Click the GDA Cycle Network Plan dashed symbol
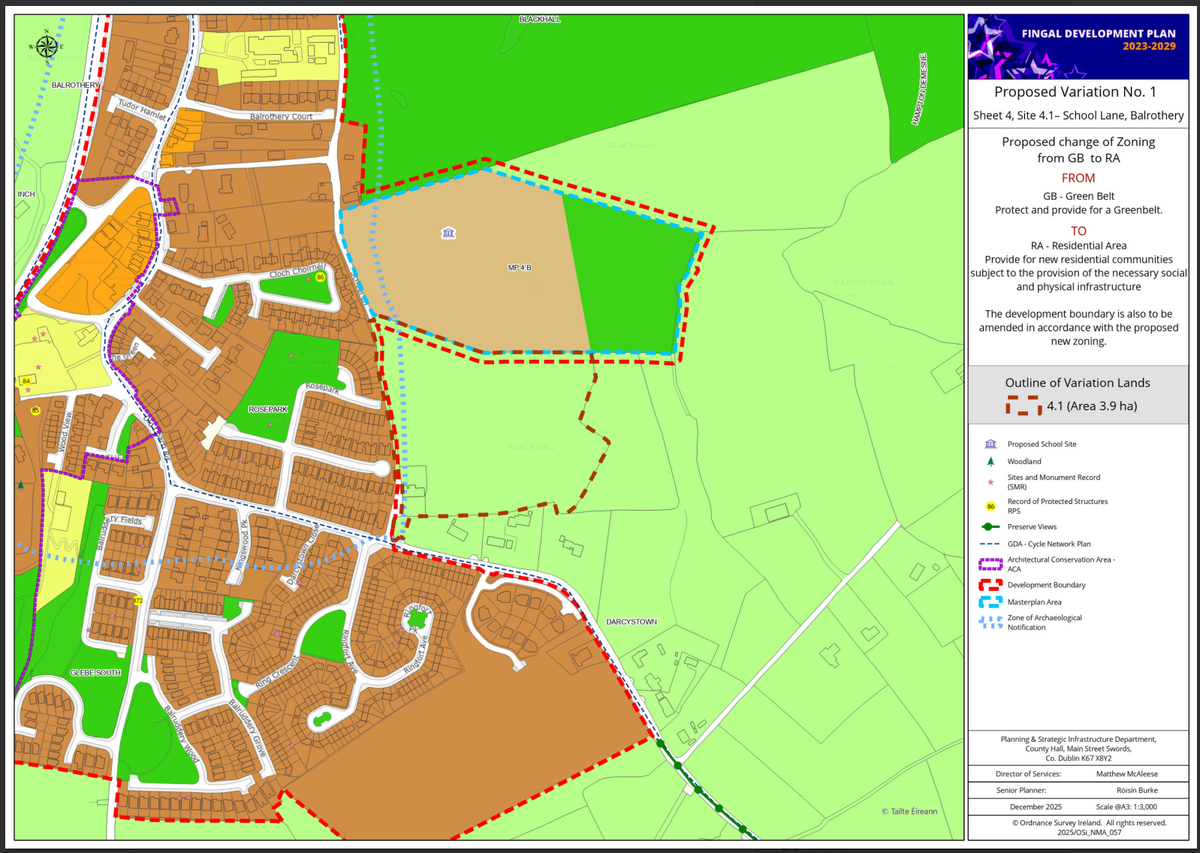Image resolution: width=1200 pixels, height=853 pixels. click(x=990, y=544)
